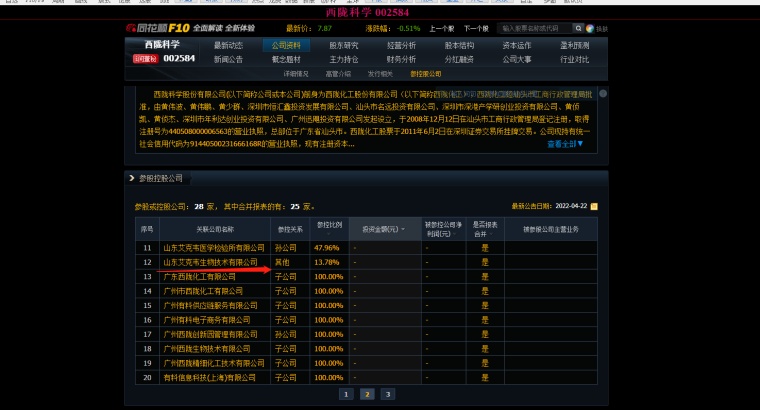
Task: Click company 广州有料电子商务有限公司
Action: 206,320
